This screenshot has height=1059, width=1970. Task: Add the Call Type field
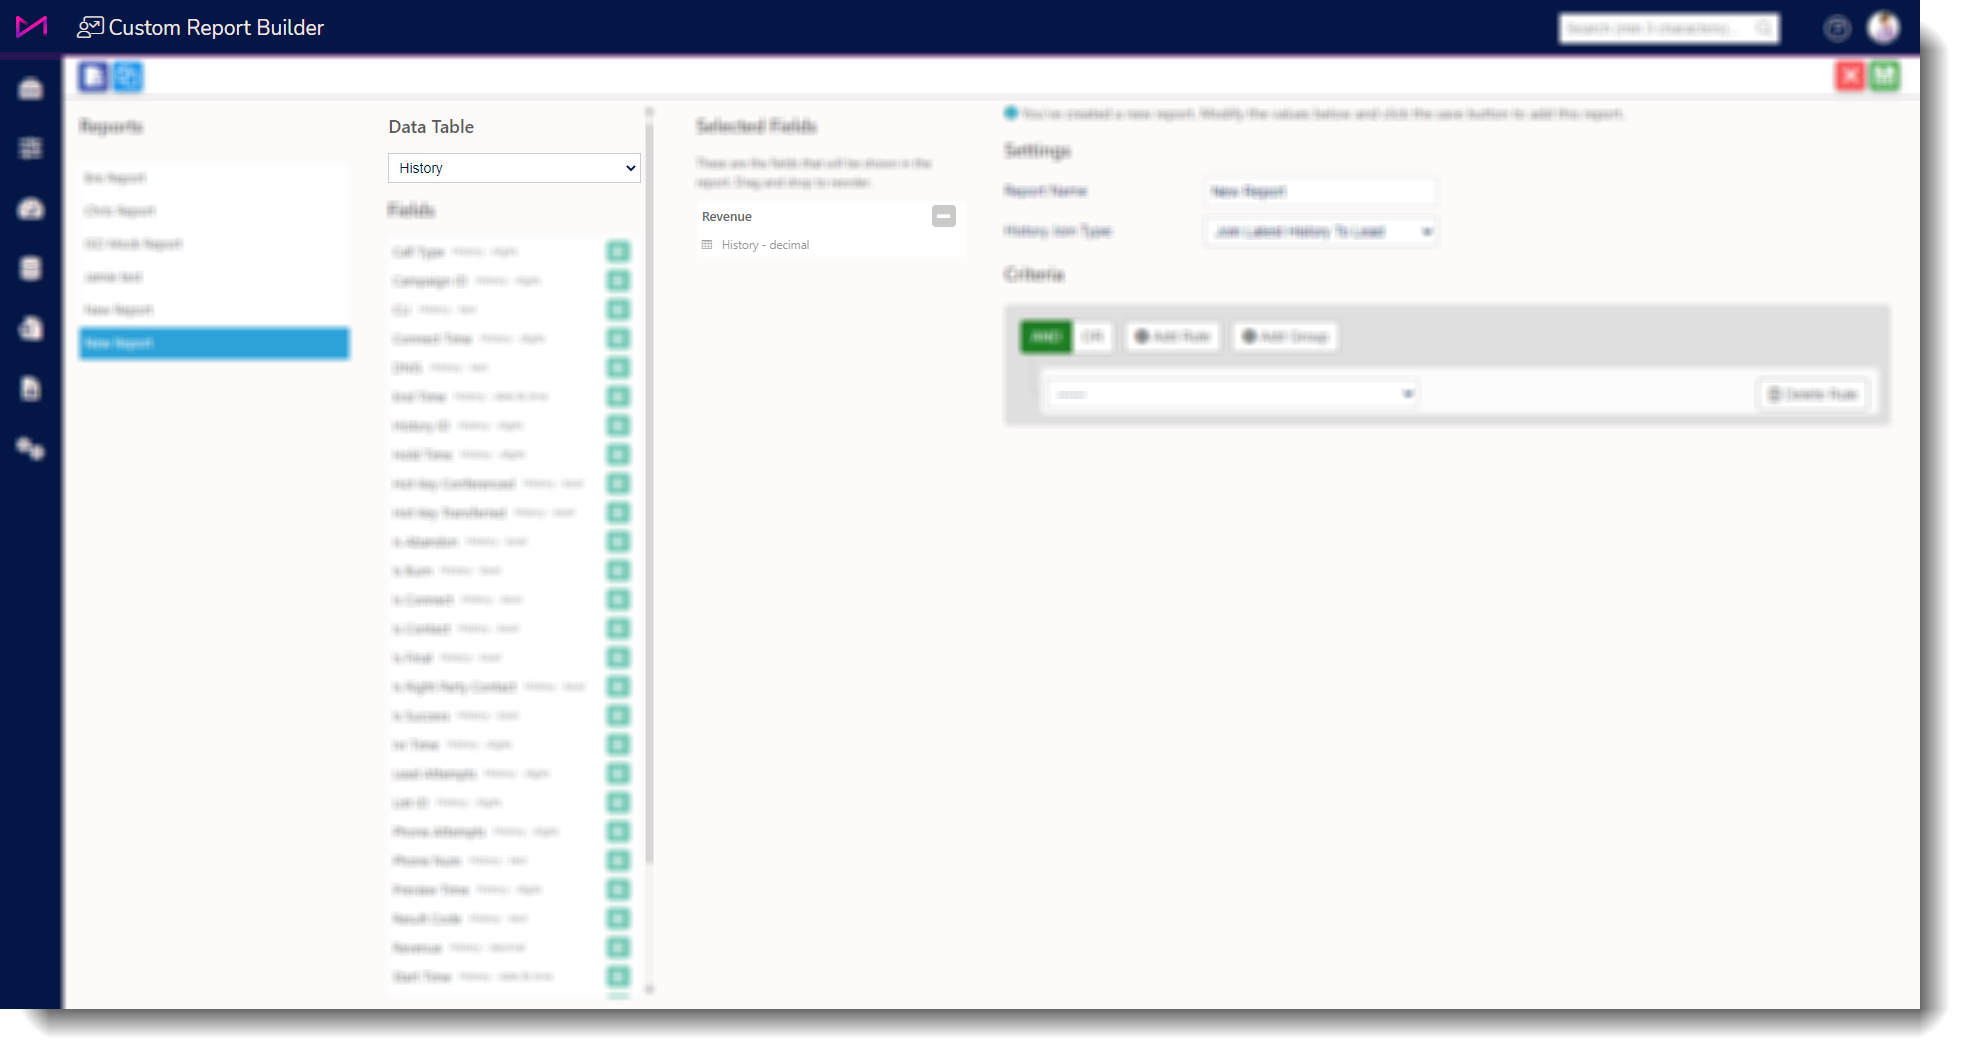619,252
